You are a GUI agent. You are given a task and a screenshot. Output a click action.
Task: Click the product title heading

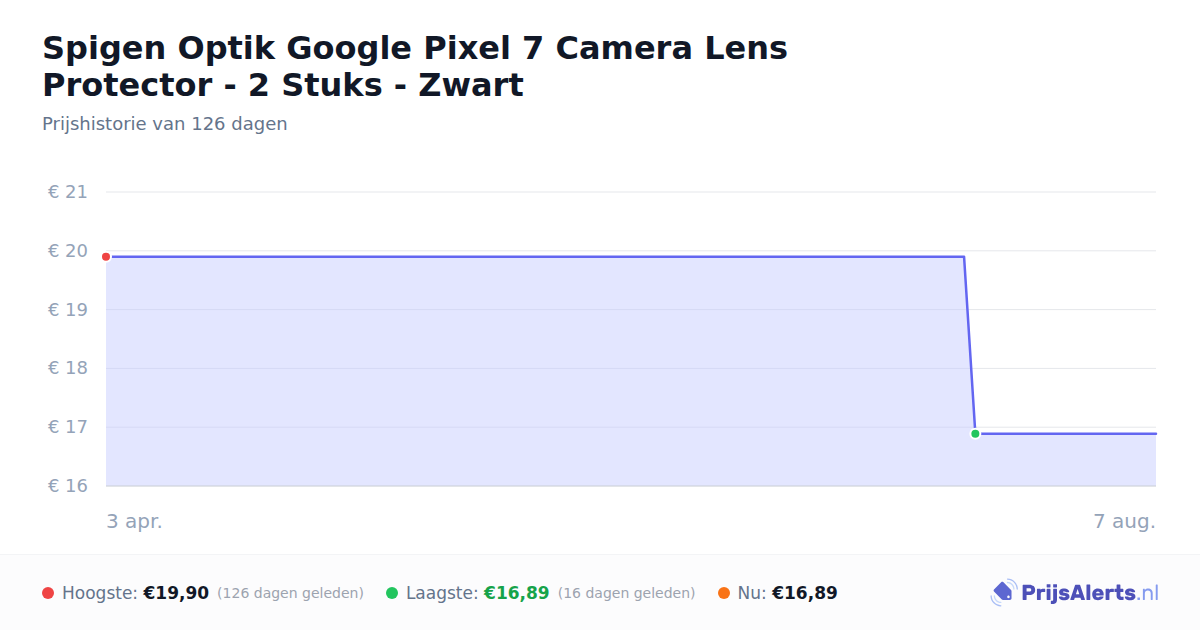click(x=415, y=66)
